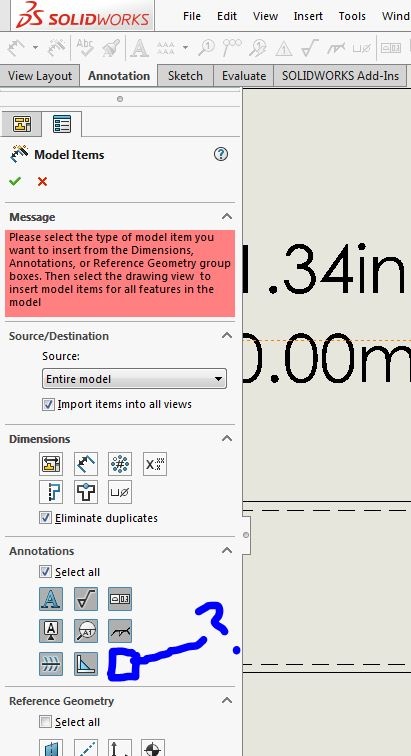Accept Model Items with green checkmark
The height and width of the screenshot is (756, 411).
click(15, 181)
